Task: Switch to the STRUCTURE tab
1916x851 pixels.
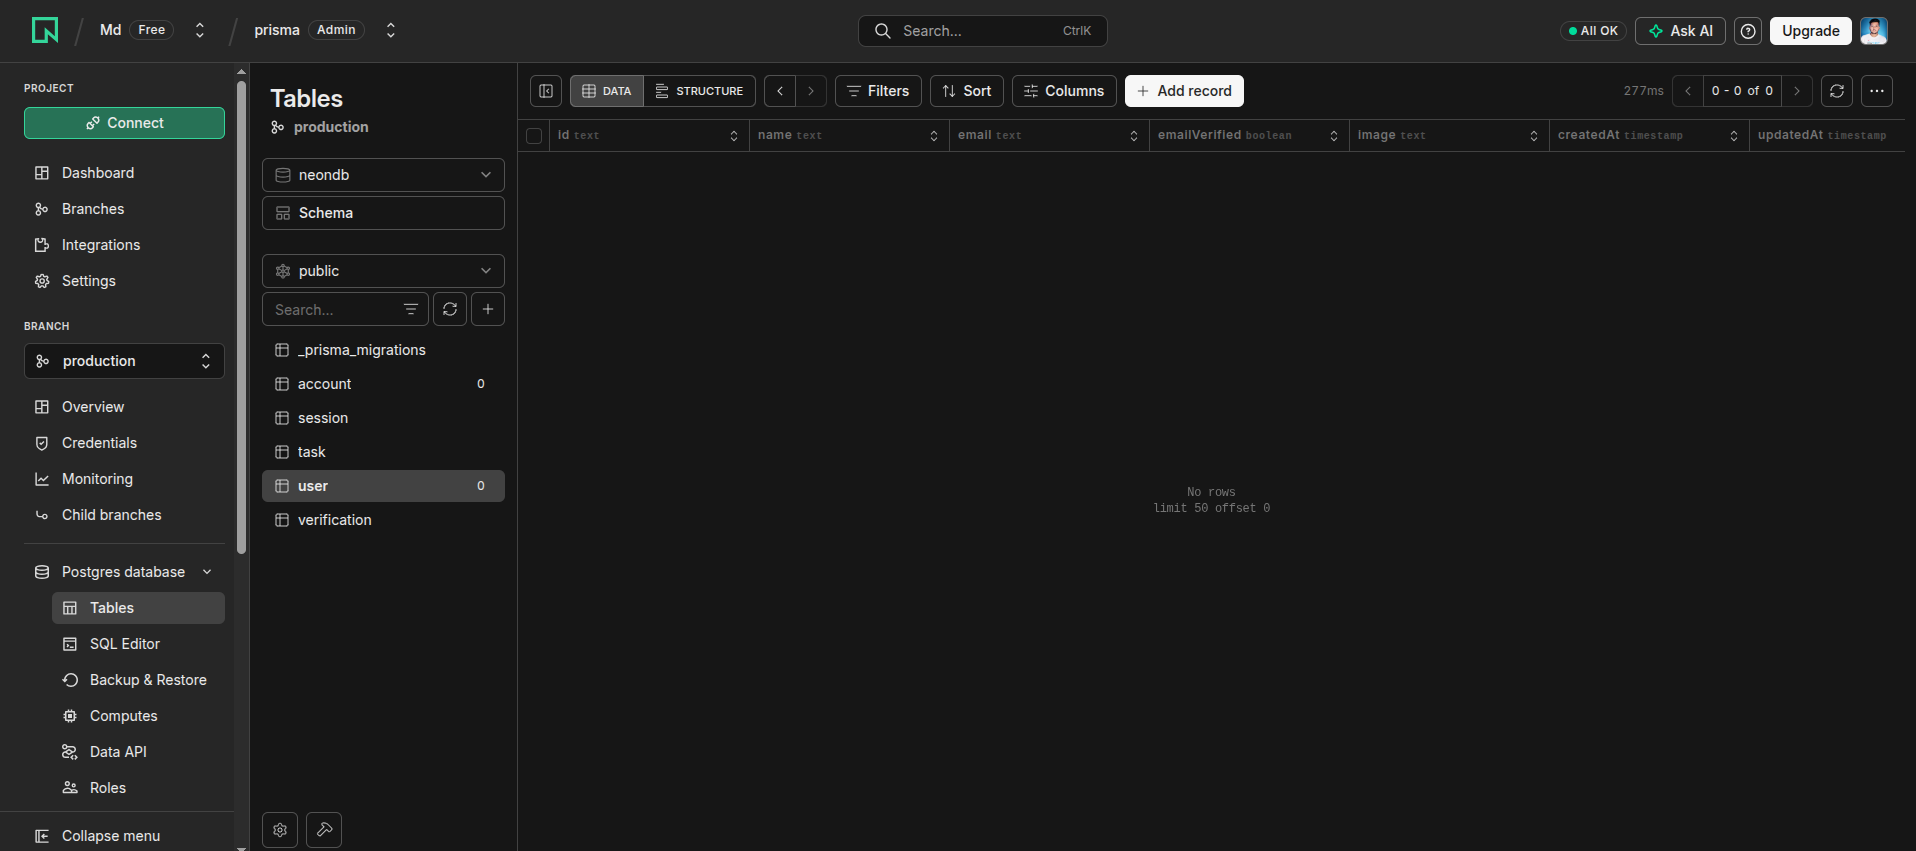Action: [x=700, y=91]
